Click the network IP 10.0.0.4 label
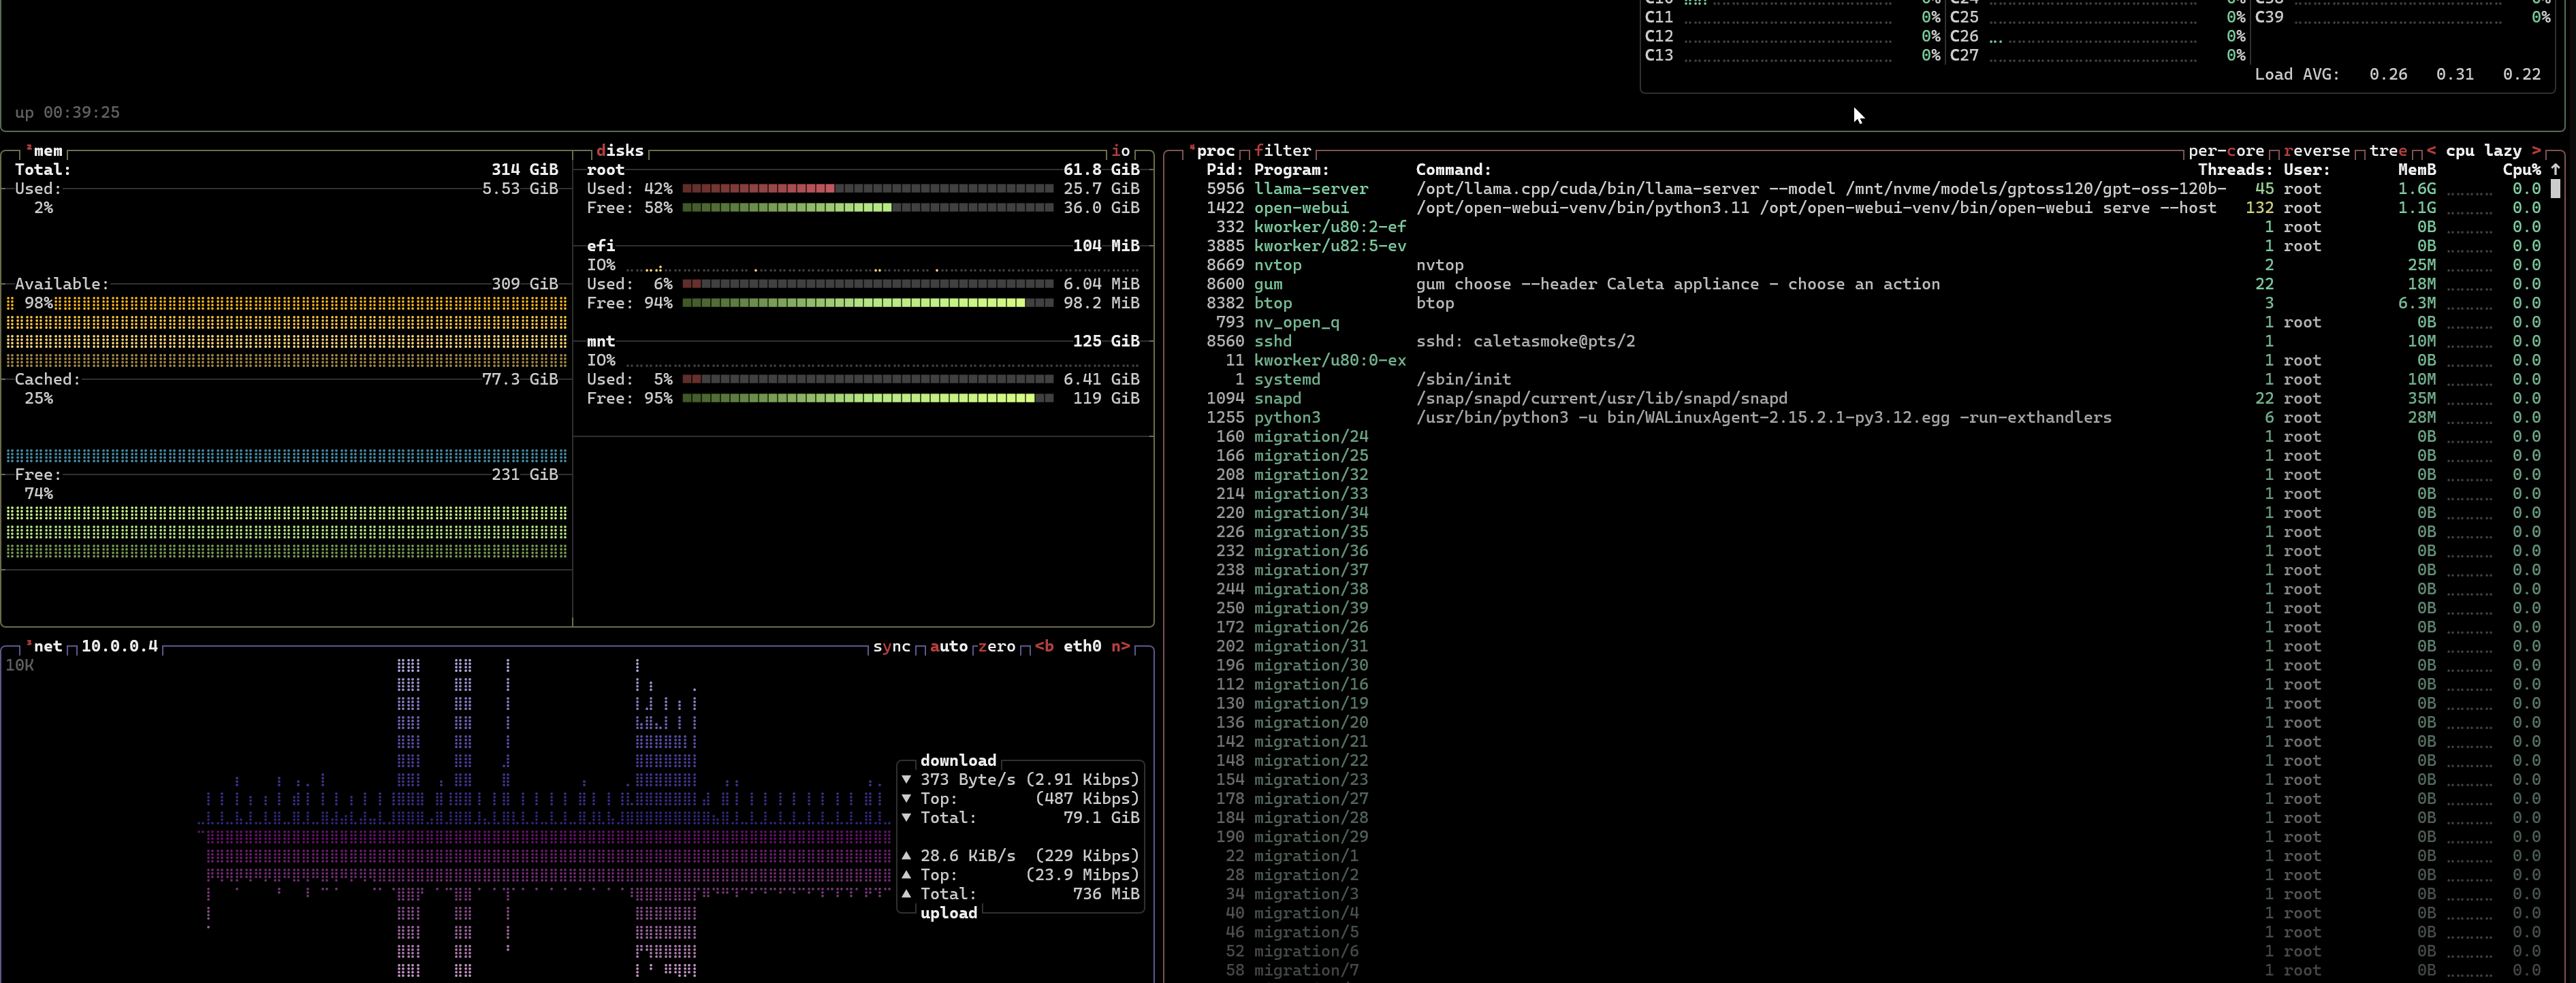The width and height of the screenshot is (2576, 983). (x=120, y=647)
